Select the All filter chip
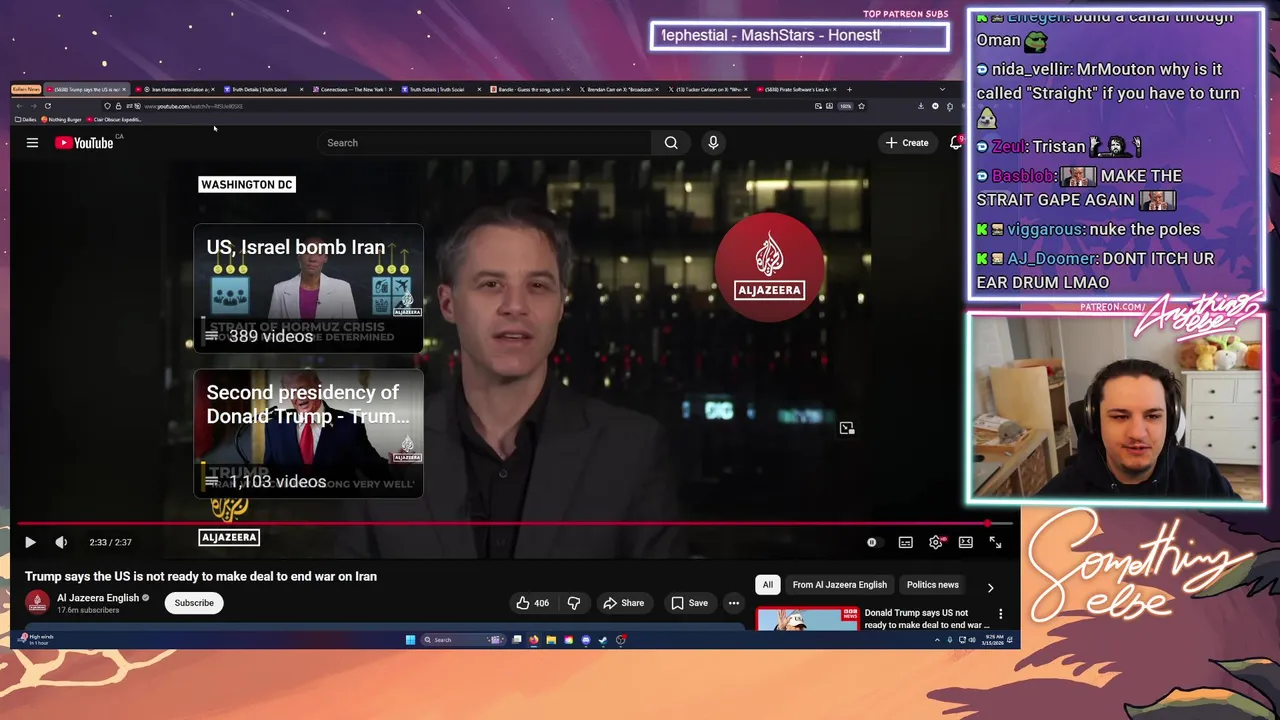The image size is (1280, 720). click(768, 585)
